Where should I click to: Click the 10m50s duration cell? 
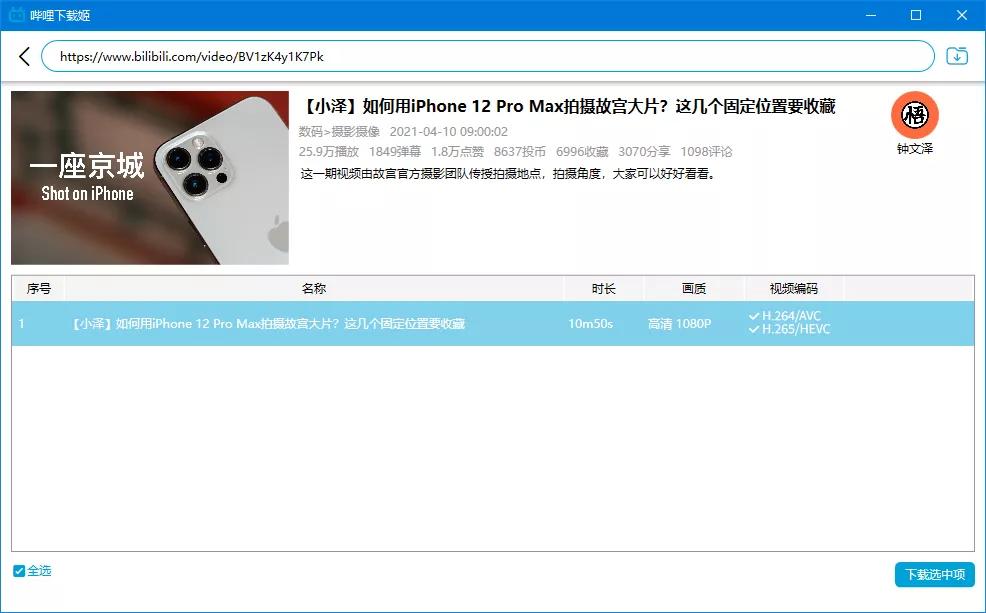pyautogui.click(x=590, y=323)
